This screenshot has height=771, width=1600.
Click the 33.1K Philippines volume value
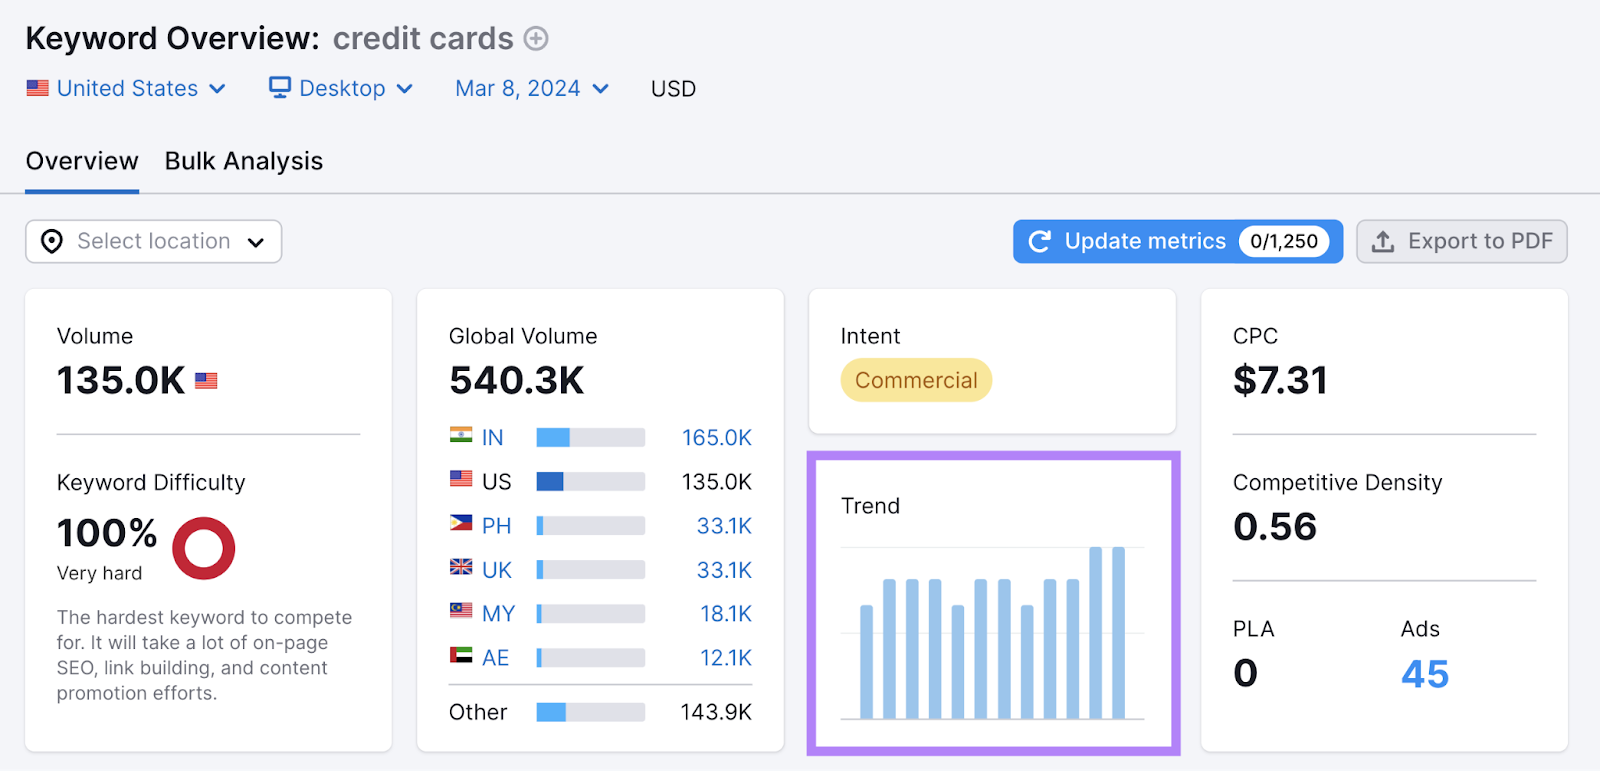coord(724,526)
